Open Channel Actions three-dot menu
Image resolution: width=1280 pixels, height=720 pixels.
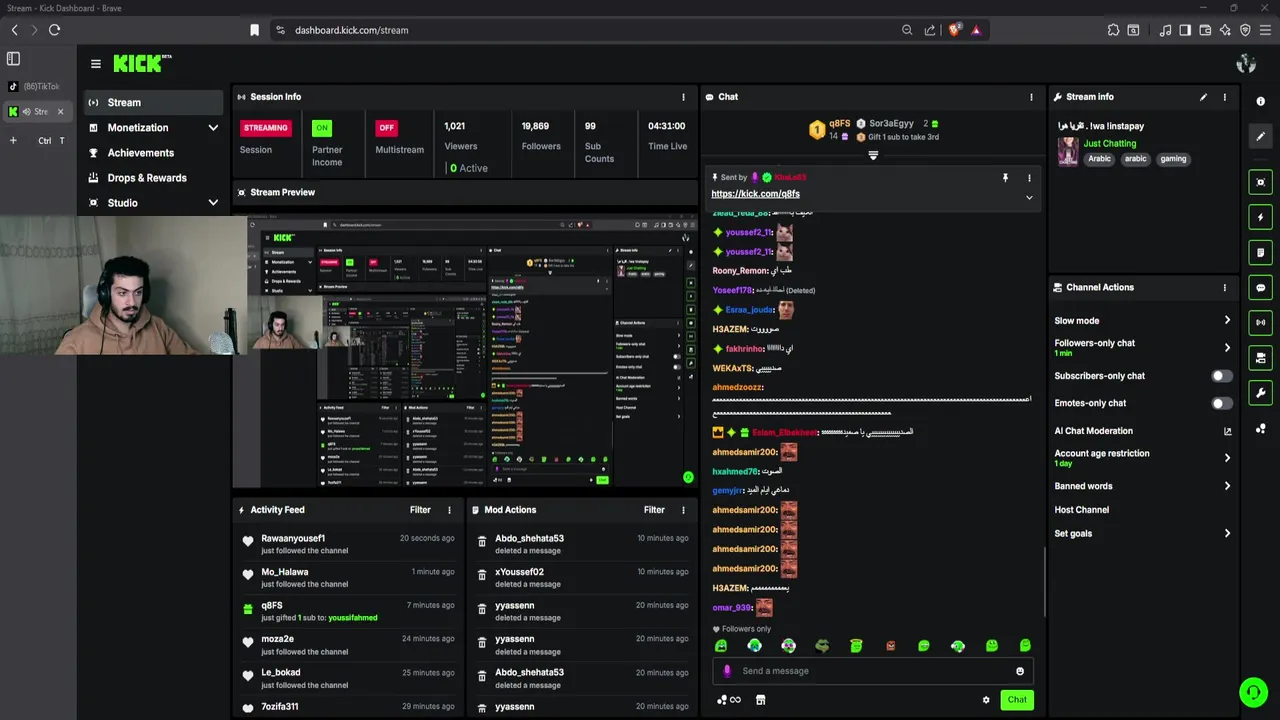pos(1224,287)
